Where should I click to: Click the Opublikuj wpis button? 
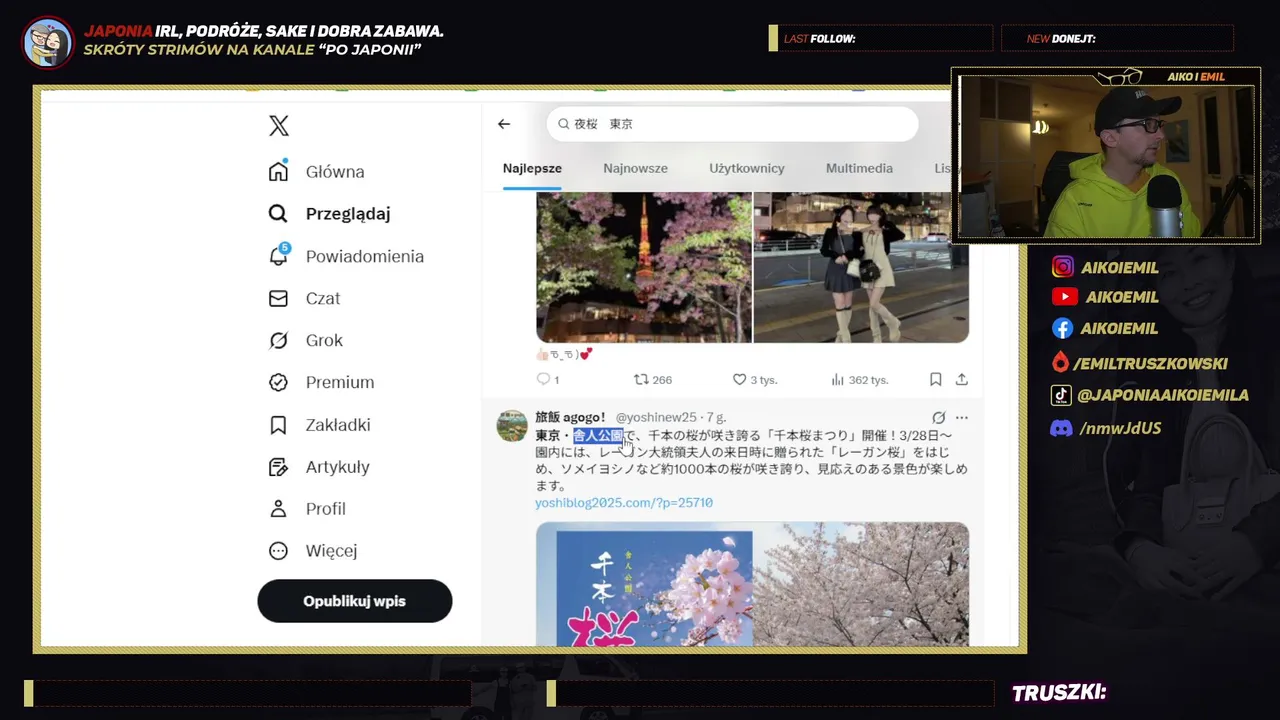point(355,601)
